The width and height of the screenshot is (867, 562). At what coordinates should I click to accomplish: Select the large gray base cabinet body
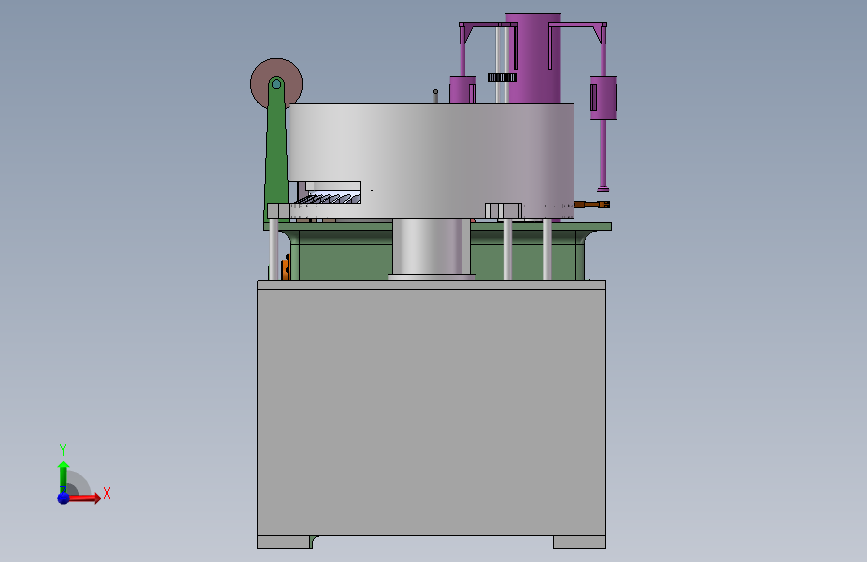click(431, 412)
